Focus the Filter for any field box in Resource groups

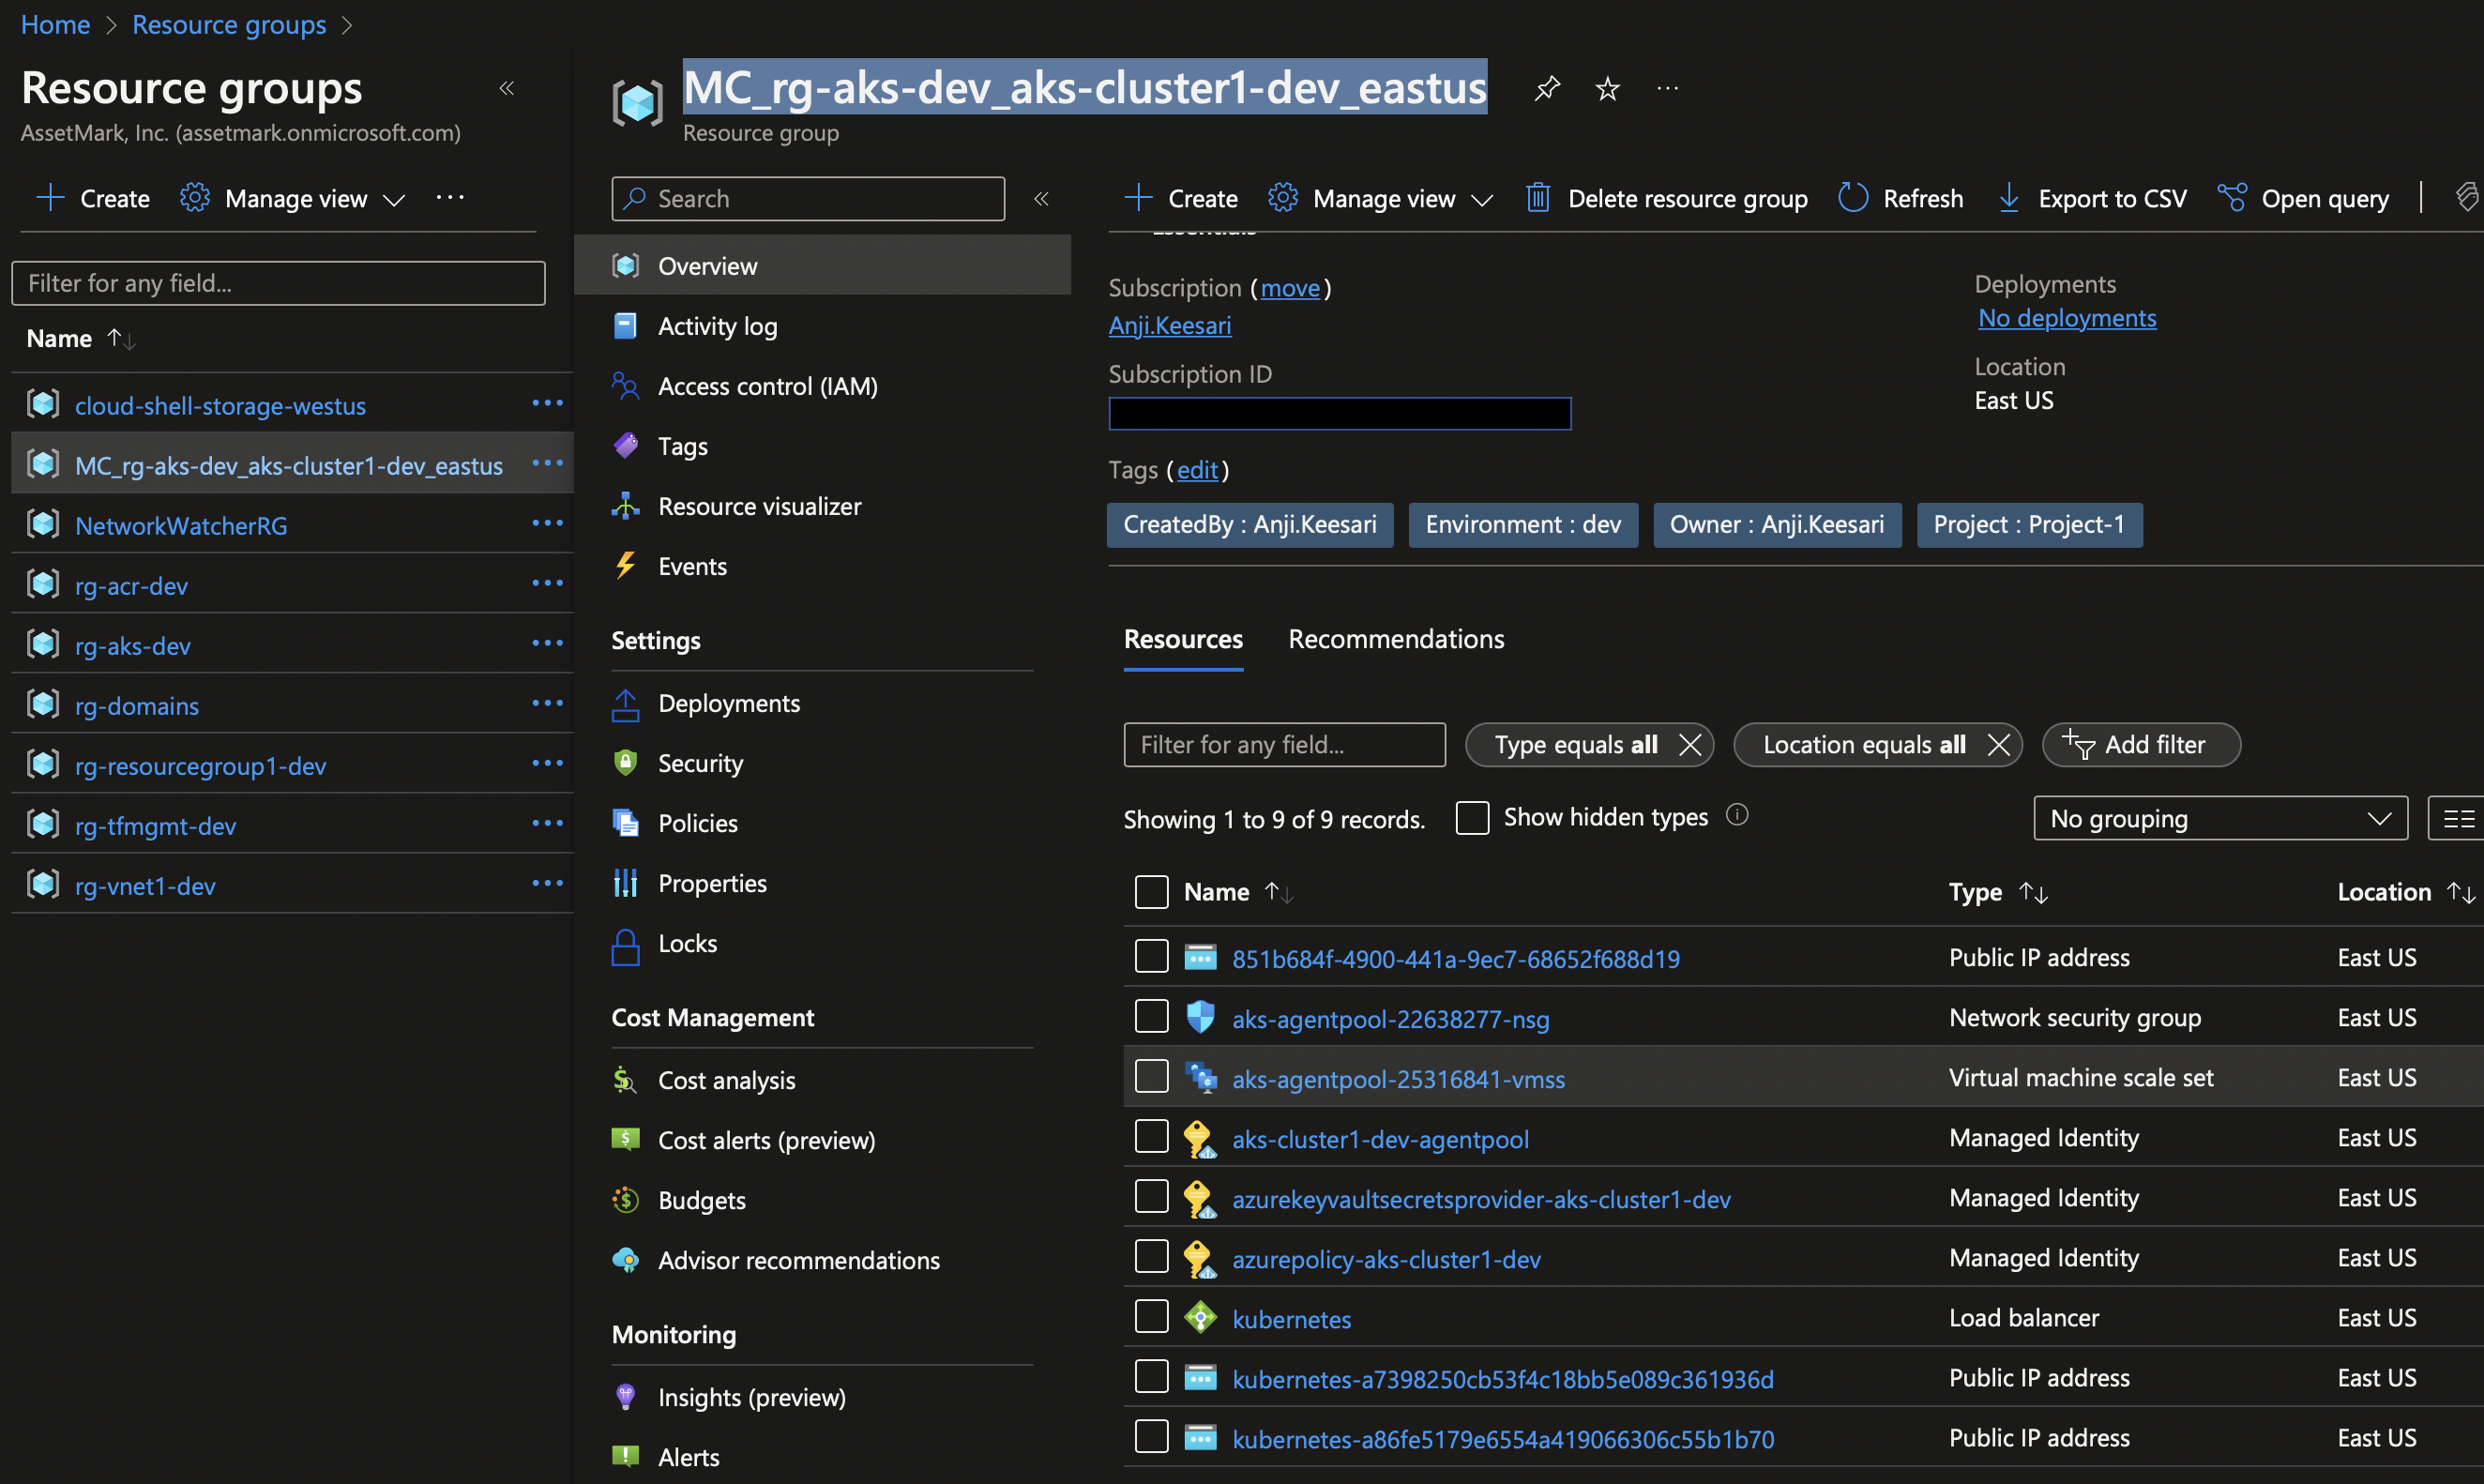(x=278, y=283)
